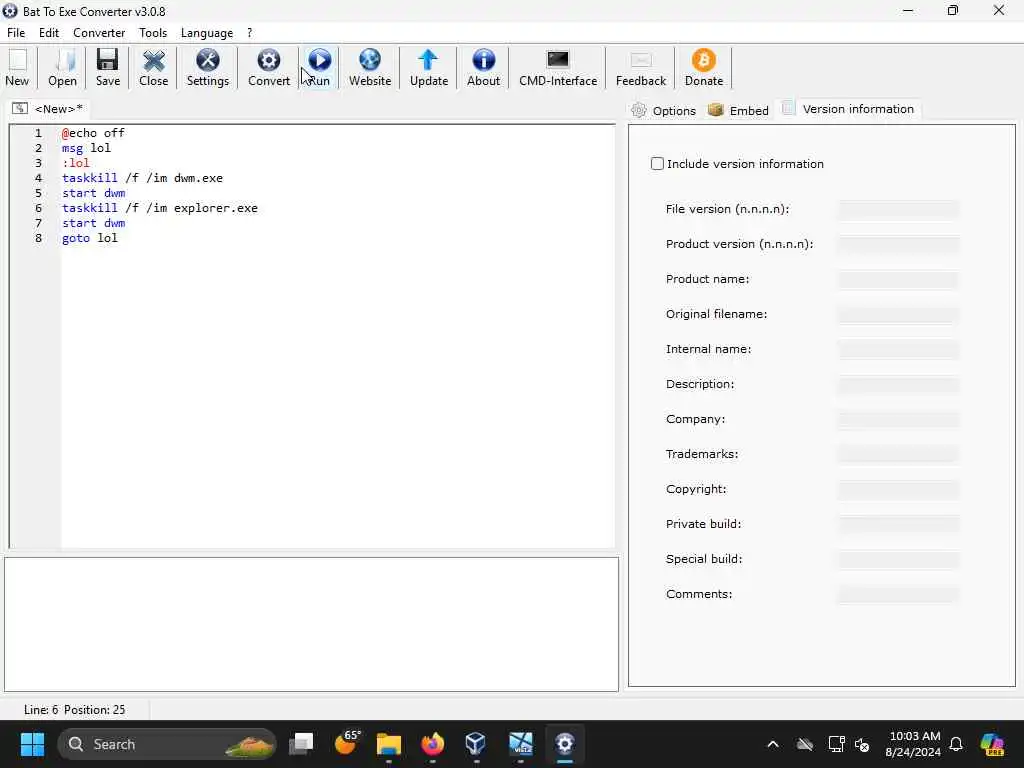
Task: Open the About dialog
Action: pyautogui.click(x=483, y=67)
